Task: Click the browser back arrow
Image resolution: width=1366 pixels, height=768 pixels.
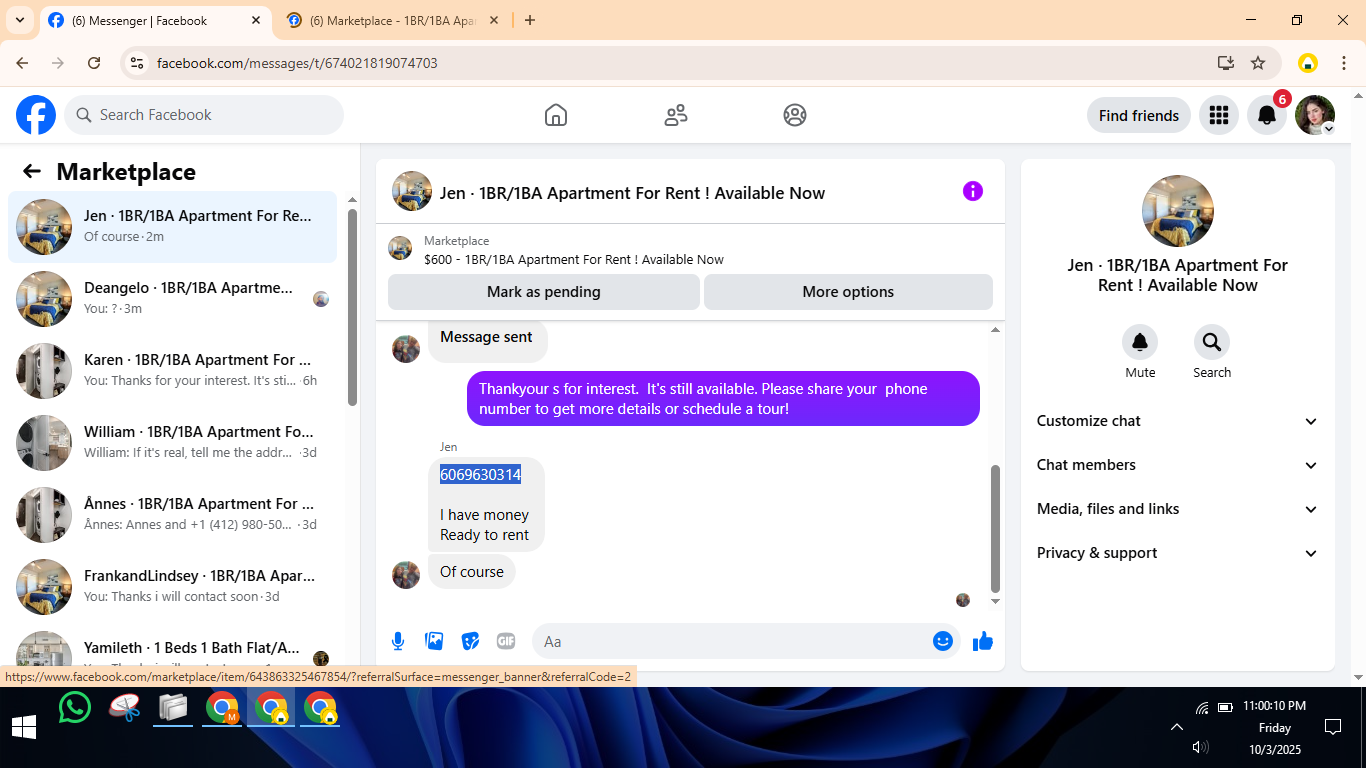Action: (x=22, y=63)
